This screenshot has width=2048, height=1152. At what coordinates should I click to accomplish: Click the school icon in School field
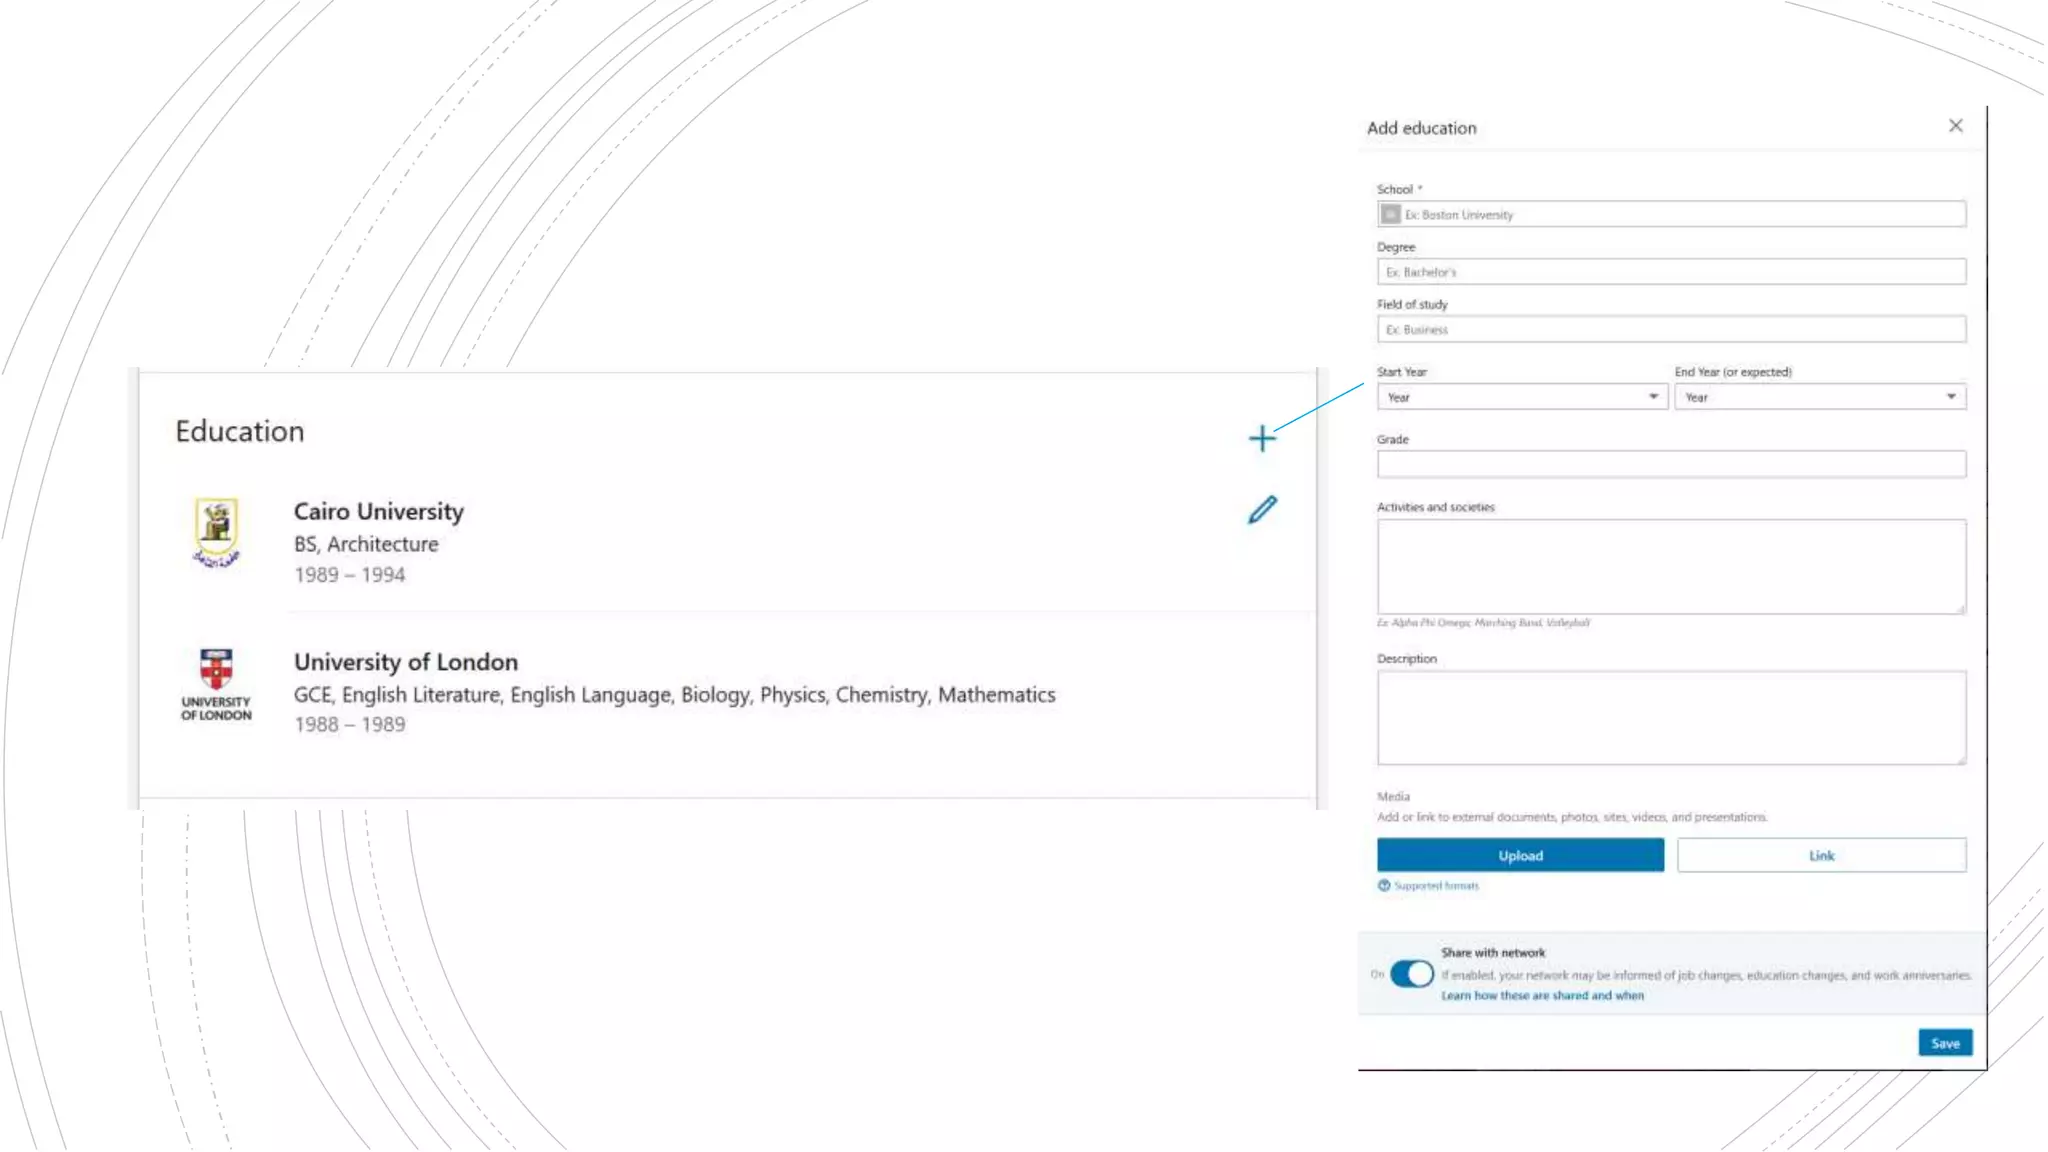click(x=1390, y=215)
